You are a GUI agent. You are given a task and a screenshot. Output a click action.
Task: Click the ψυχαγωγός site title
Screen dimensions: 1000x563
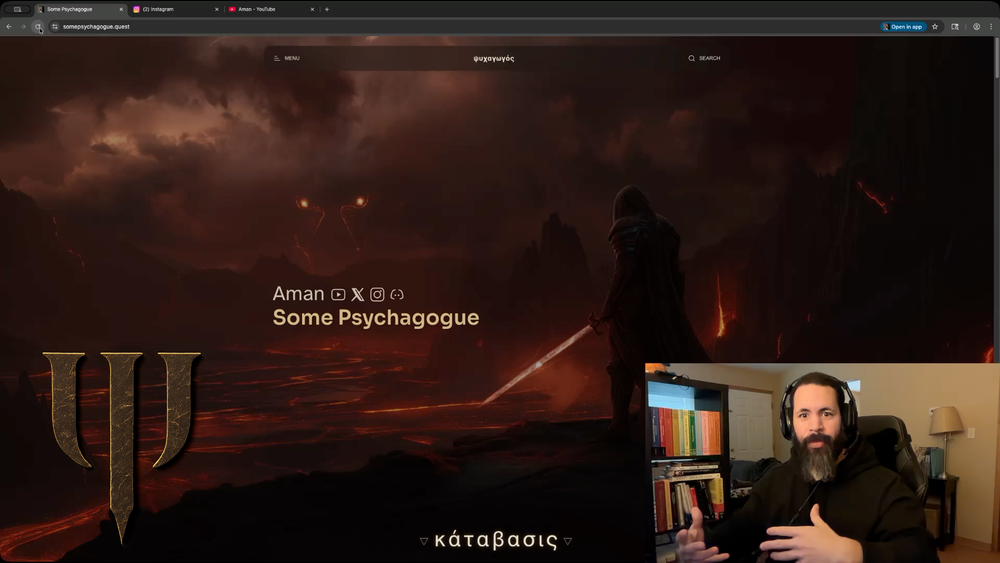(494, 58)
